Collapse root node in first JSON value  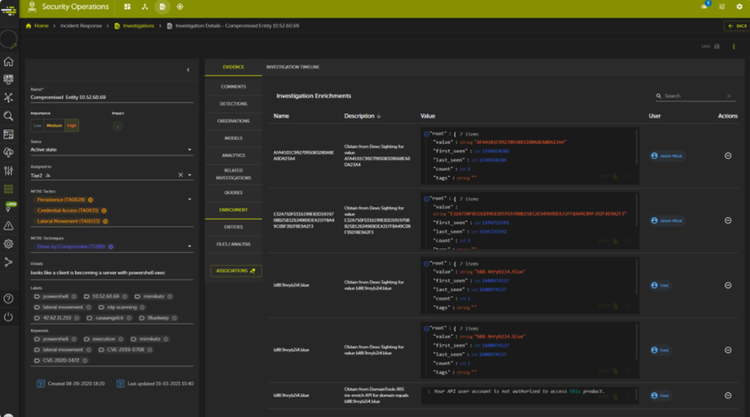point(426,134)
